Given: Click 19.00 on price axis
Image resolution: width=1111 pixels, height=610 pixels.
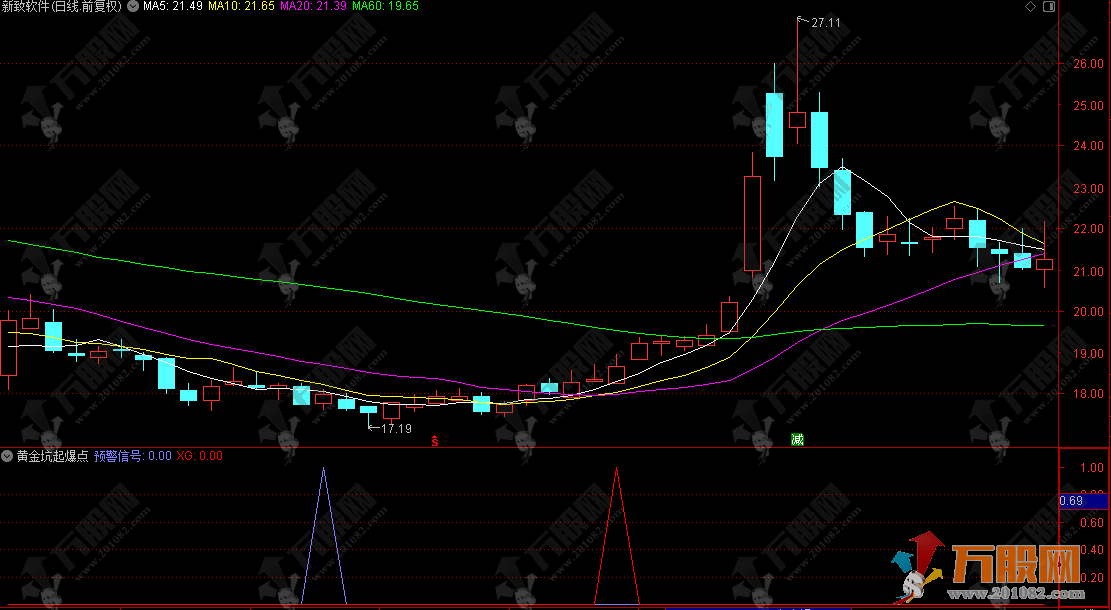Looking at the screenshot, I should [x=1088, y=354].
